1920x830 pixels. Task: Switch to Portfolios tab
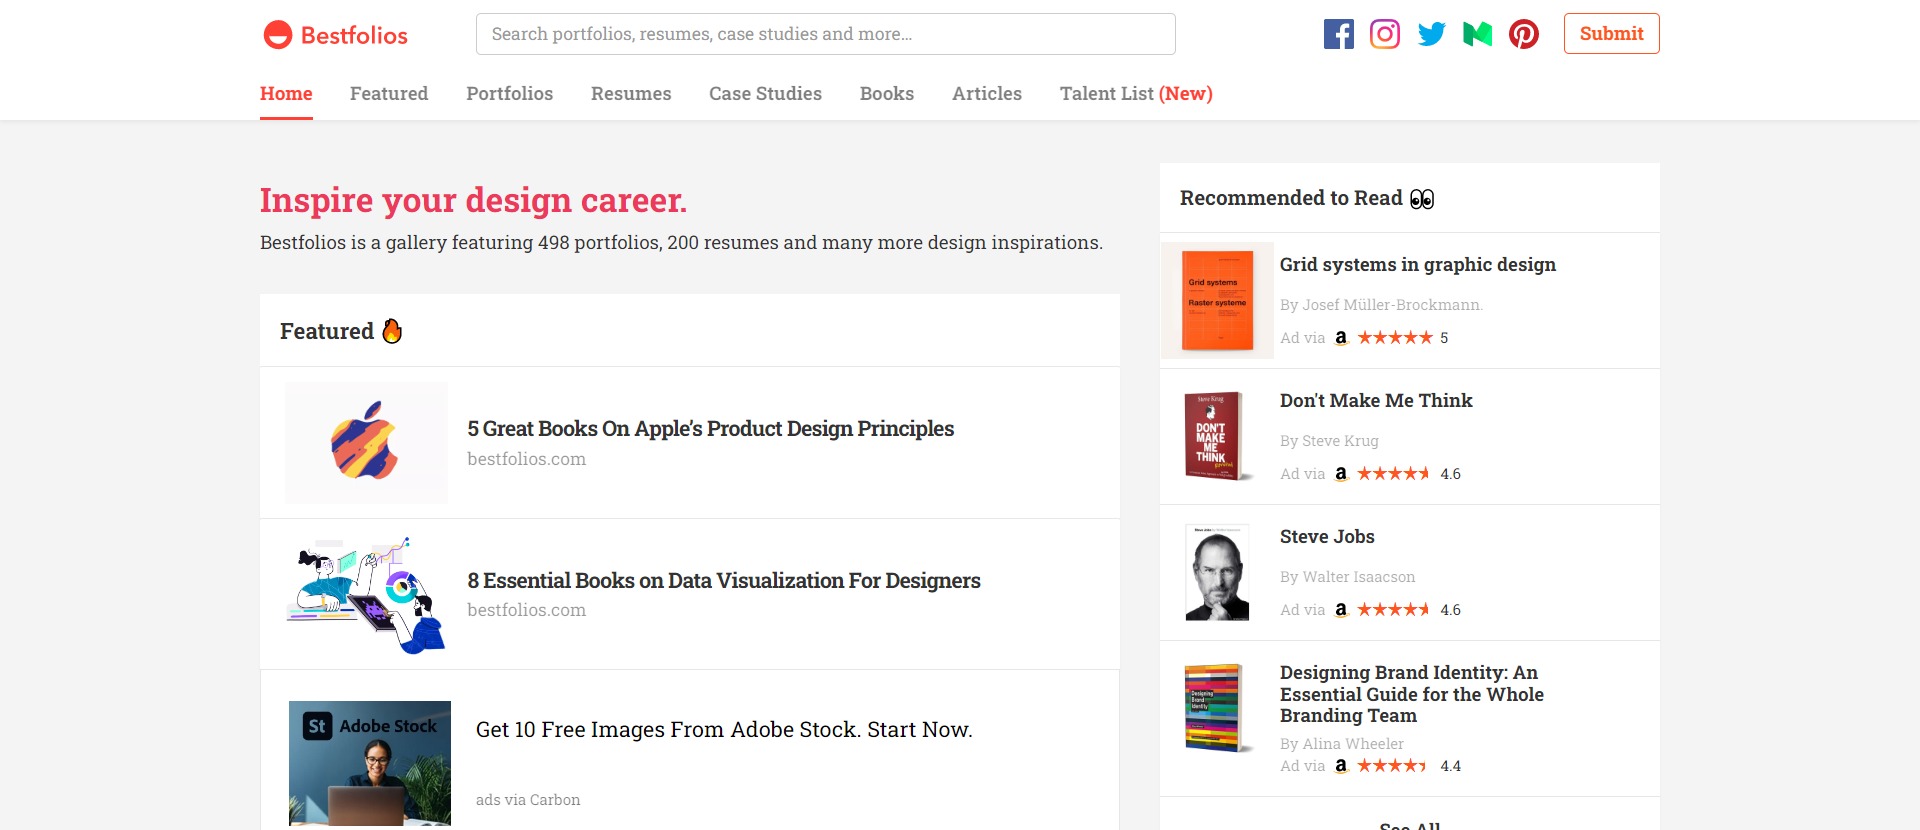pos(509,94)
